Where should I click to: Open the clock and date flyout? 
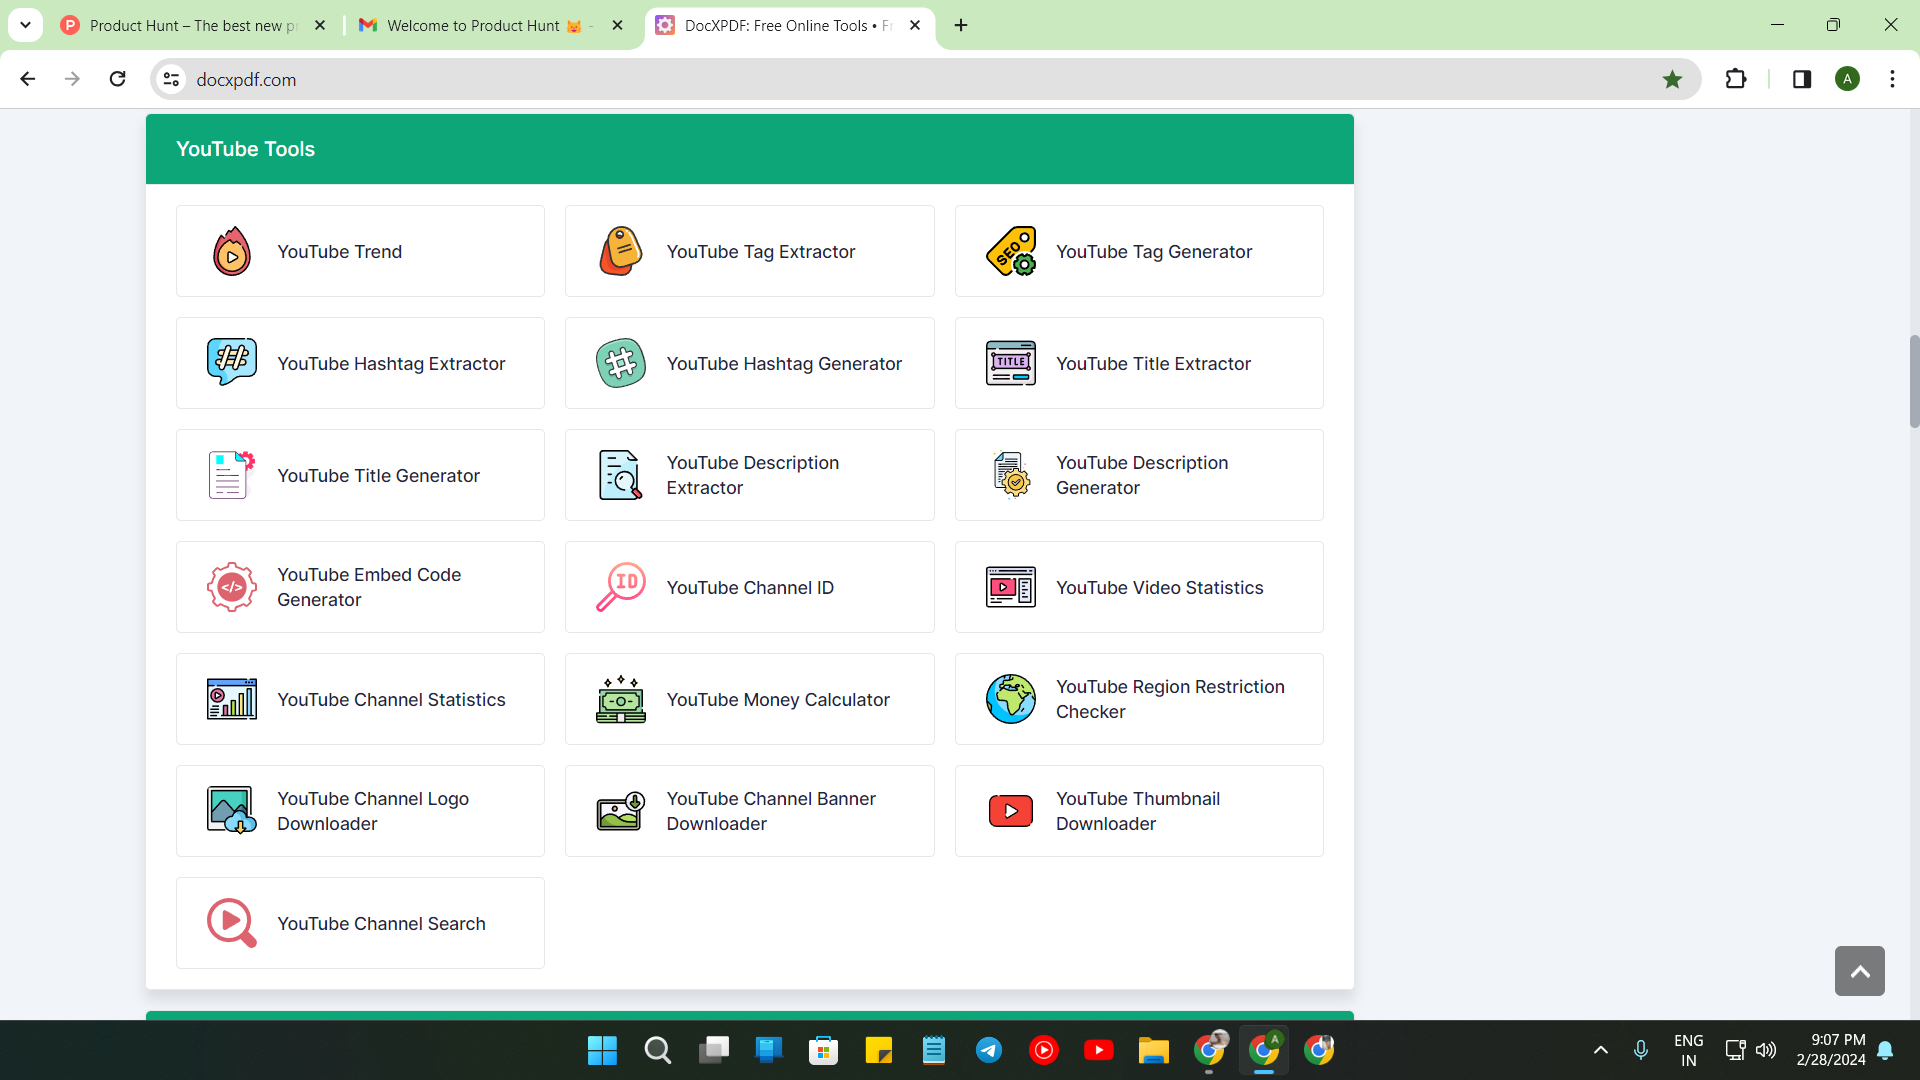(1831, 1050)
